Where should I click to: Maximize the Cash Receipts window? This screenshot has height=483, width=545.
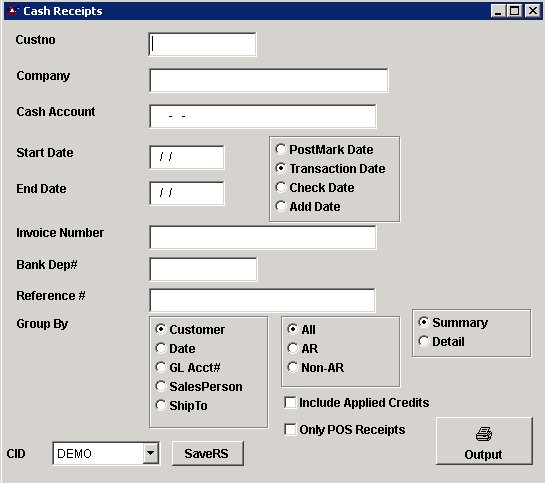515,11
